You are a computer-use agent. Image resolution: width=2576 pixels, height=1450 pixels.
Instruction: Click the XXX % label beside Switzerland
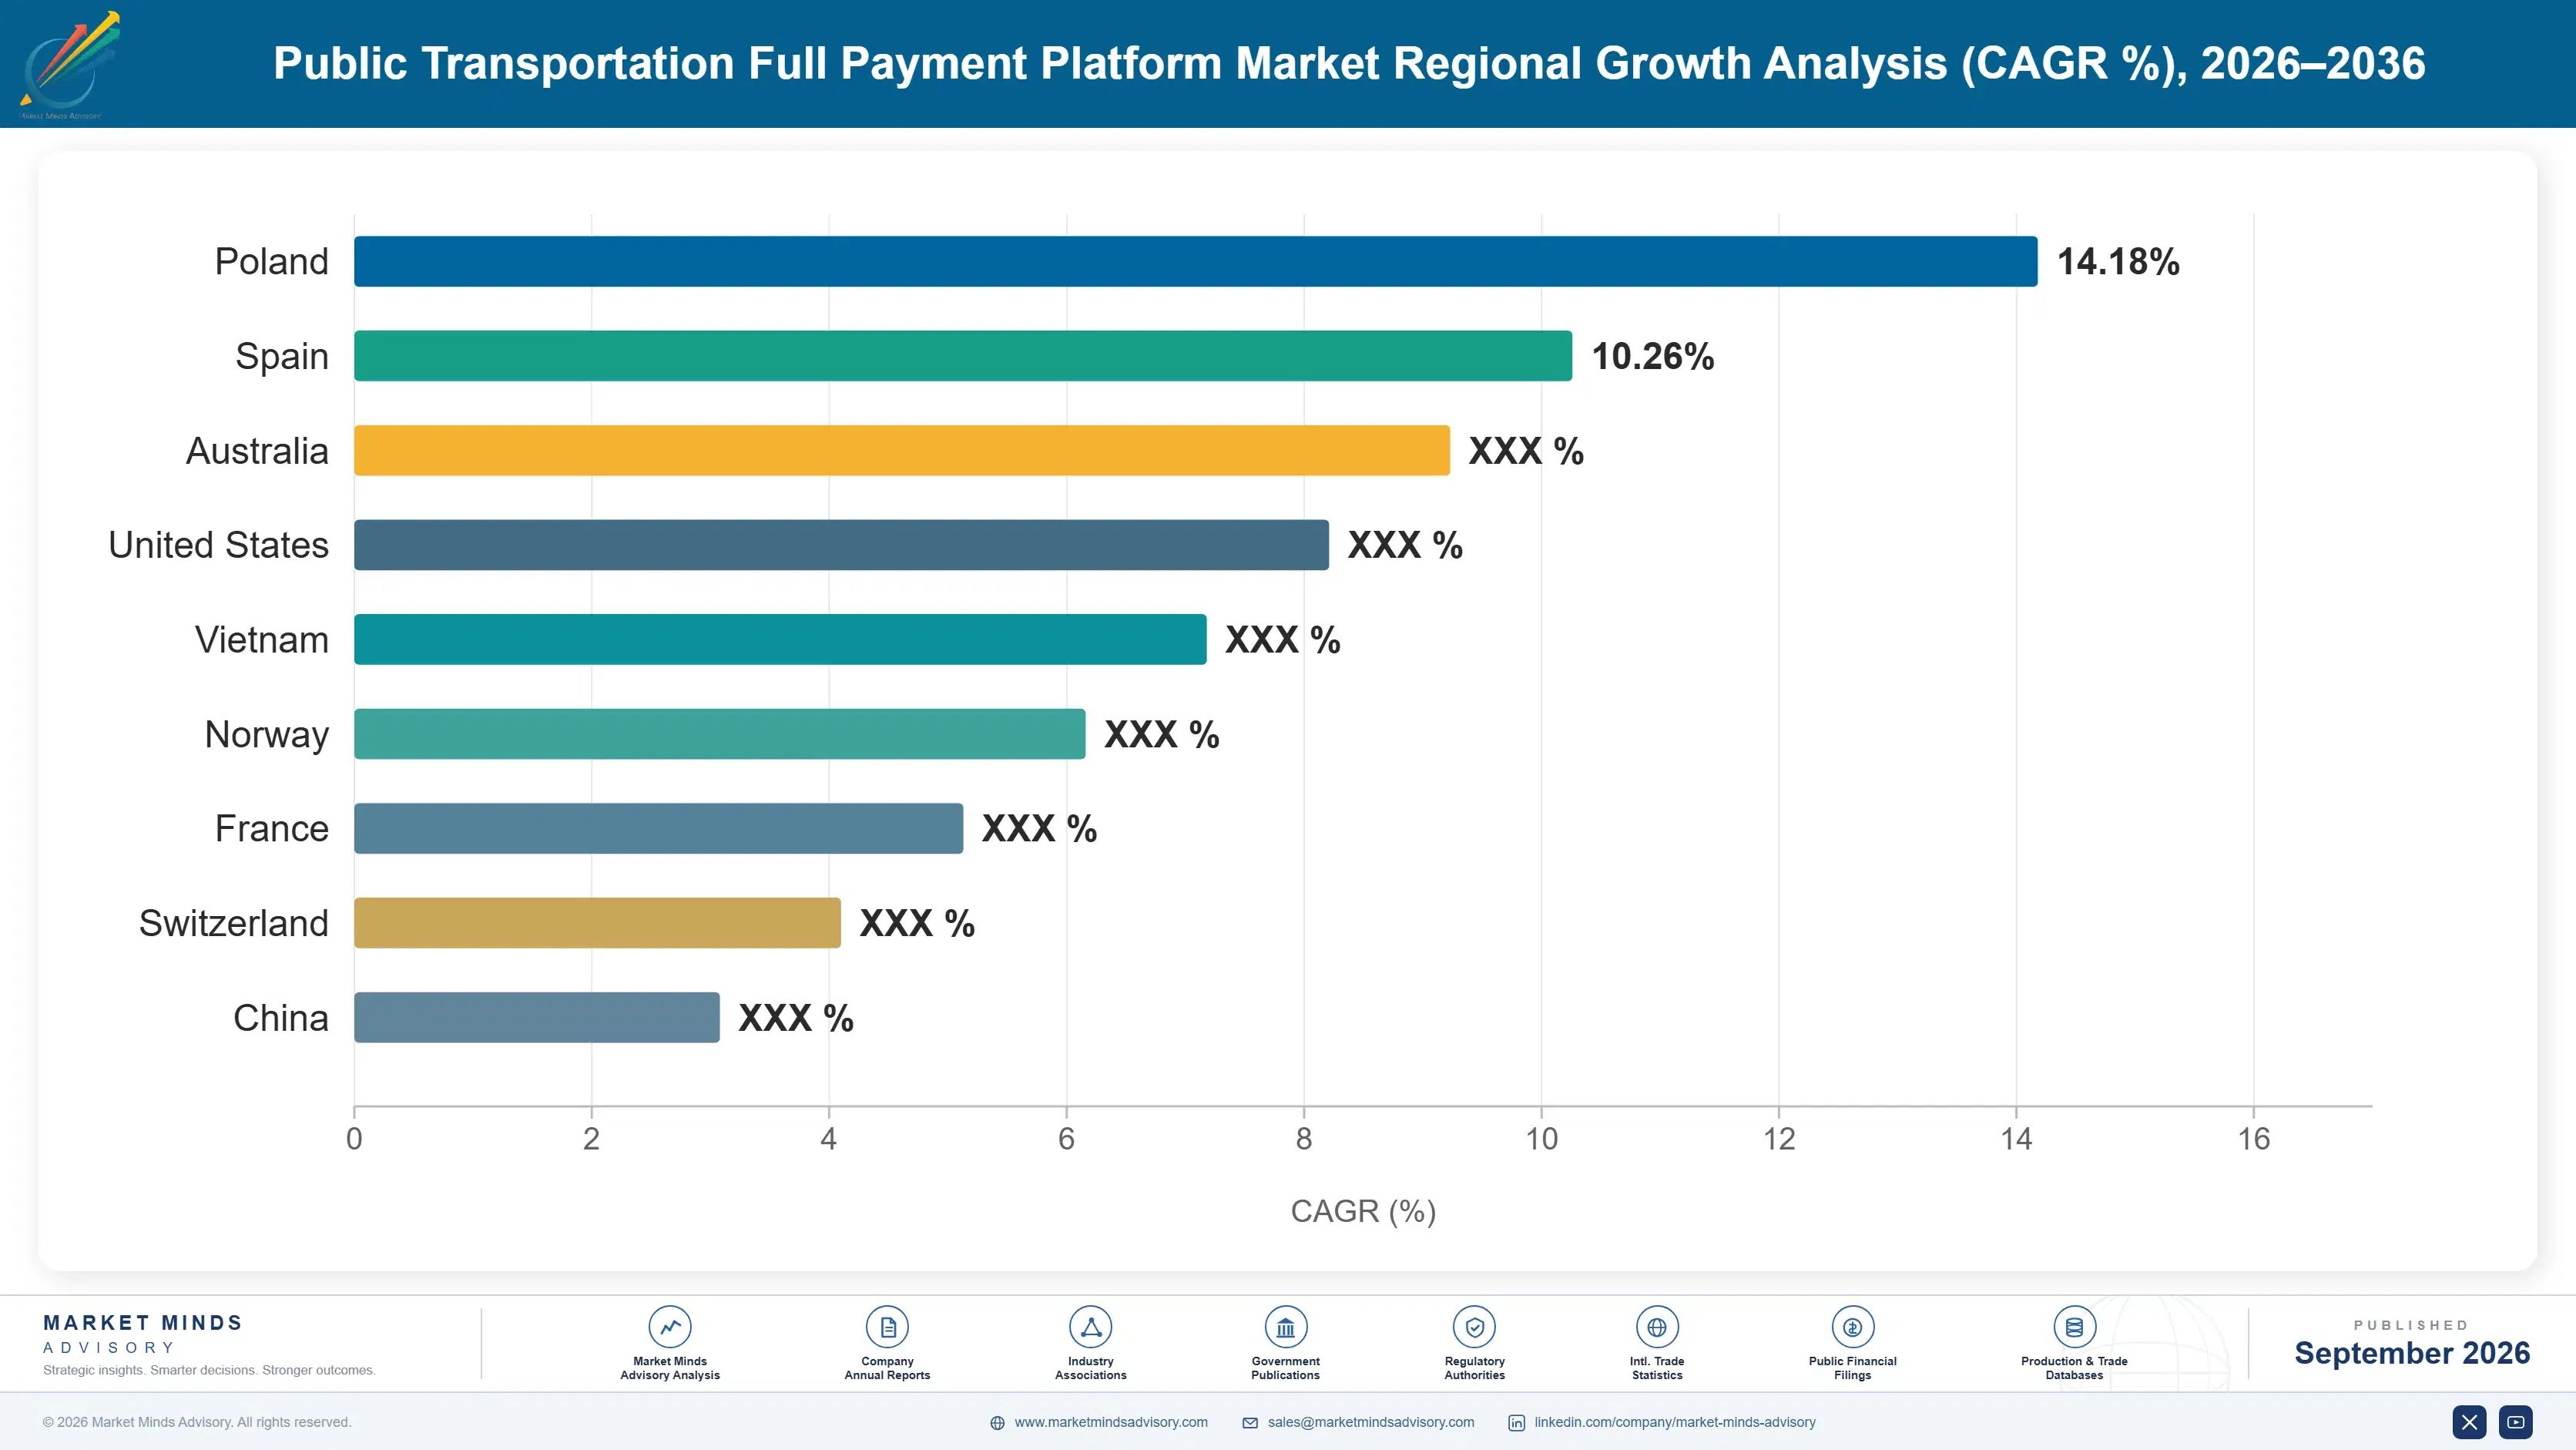tap(917, 923)
